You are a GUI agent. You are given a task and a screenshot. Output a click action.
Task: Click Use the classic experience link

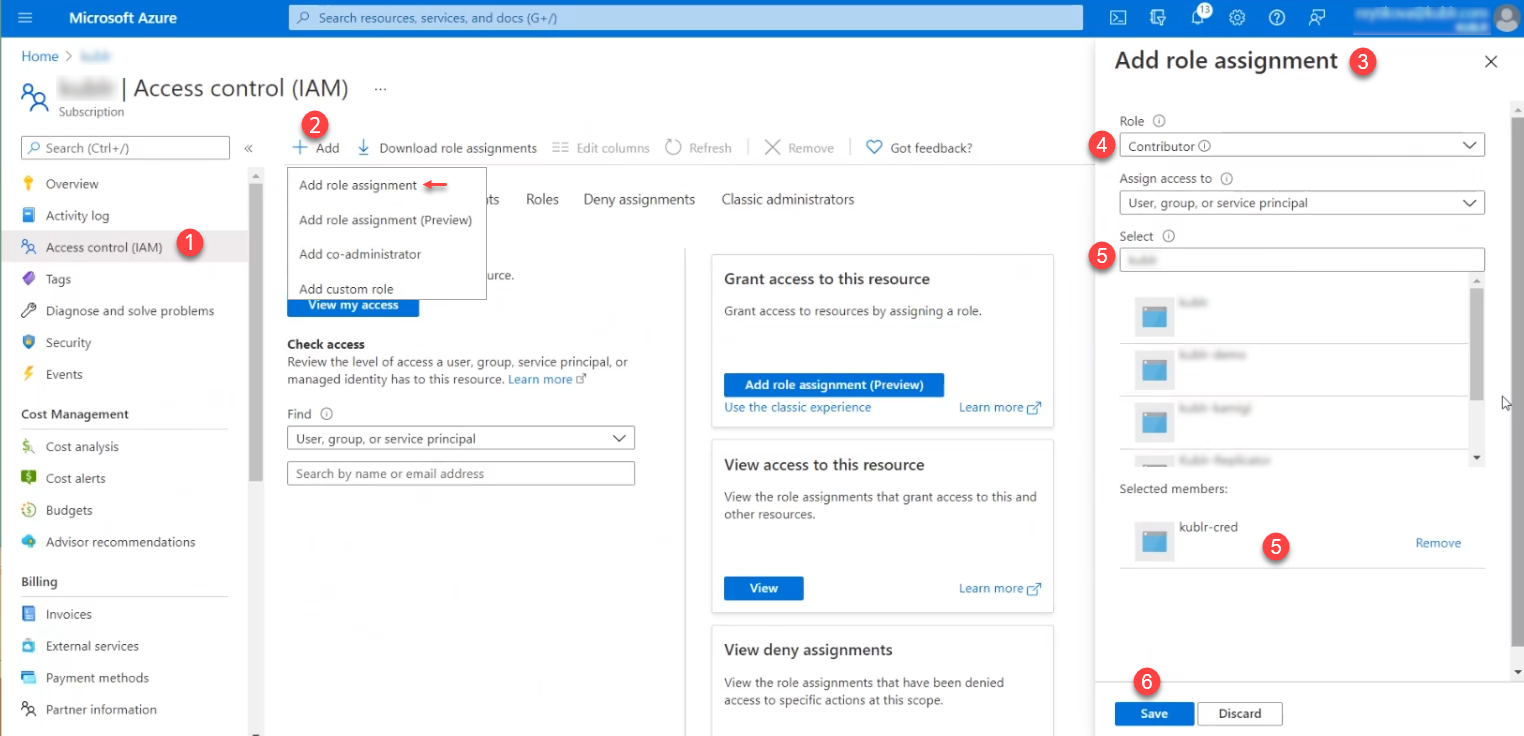click(798, 407)
